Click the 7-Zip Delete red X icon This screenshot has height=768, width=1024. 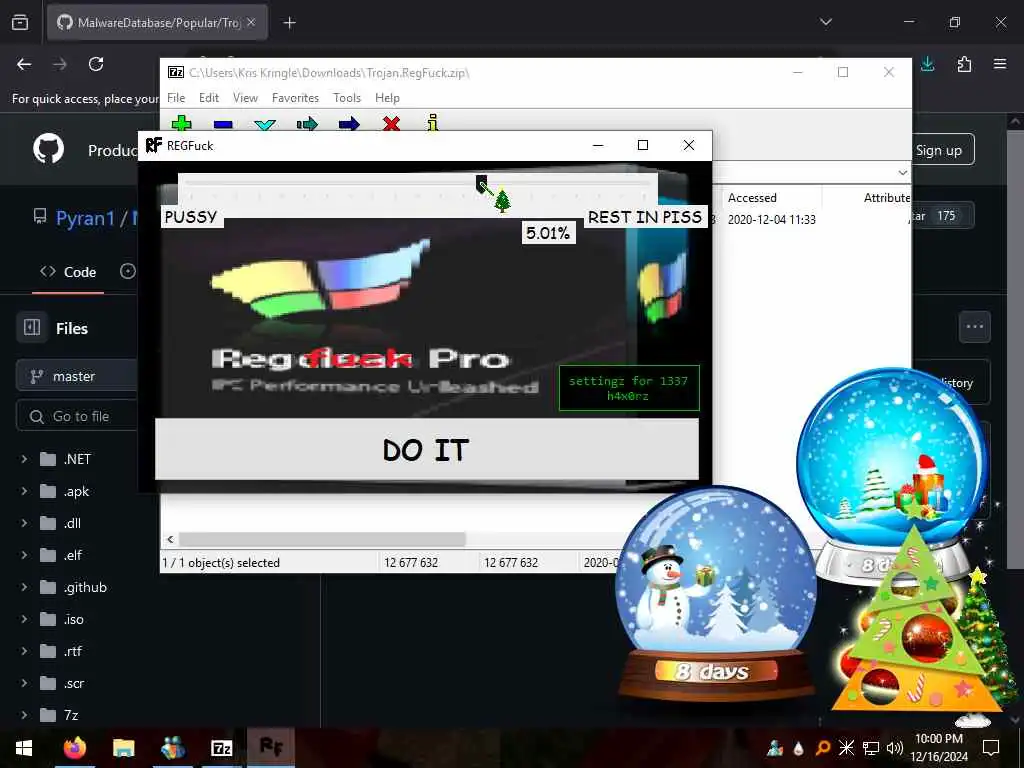[391, 123]
